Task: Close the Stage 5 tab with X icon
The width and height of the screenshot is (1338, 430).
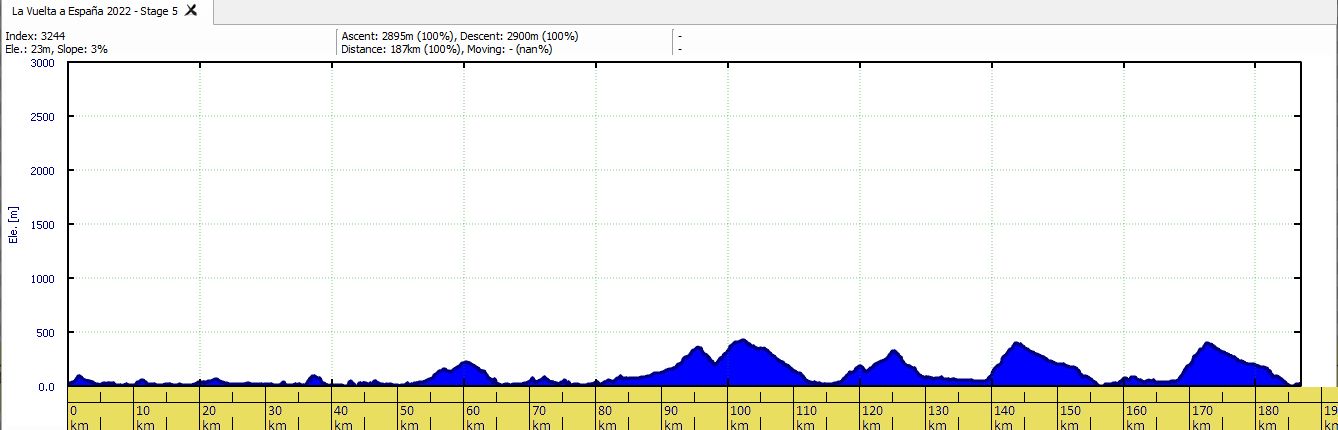Action: click(x=191, y=10)
